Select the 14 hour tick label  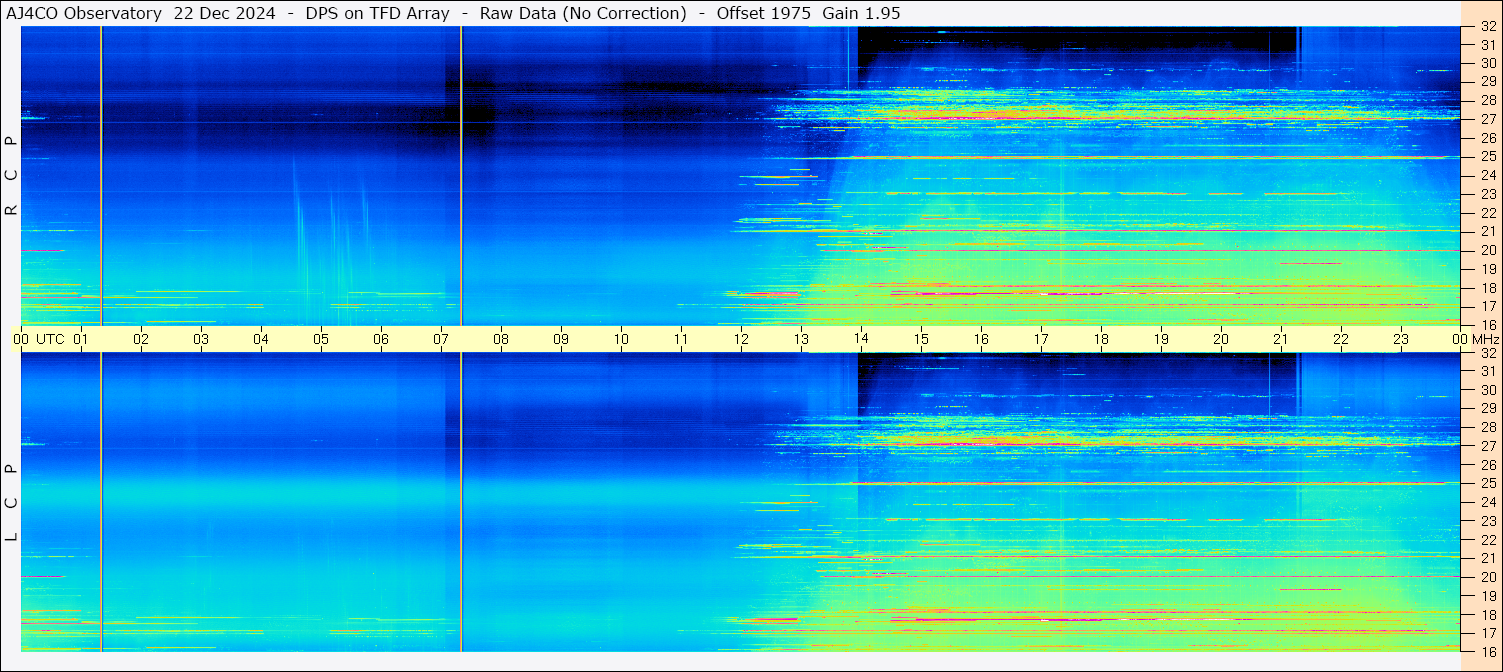tap(861, 339)
